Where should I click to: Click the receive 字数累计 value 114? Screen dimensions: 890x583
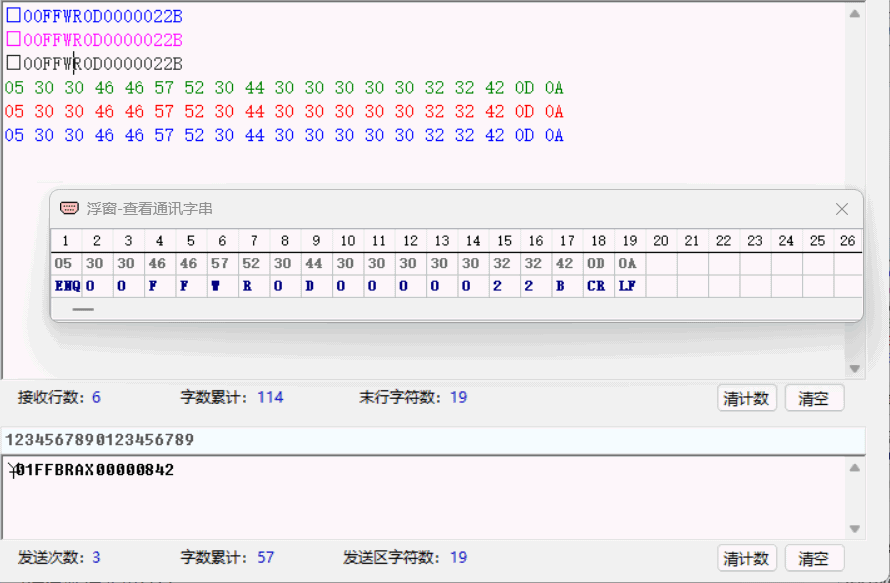[x=270, y=397]
